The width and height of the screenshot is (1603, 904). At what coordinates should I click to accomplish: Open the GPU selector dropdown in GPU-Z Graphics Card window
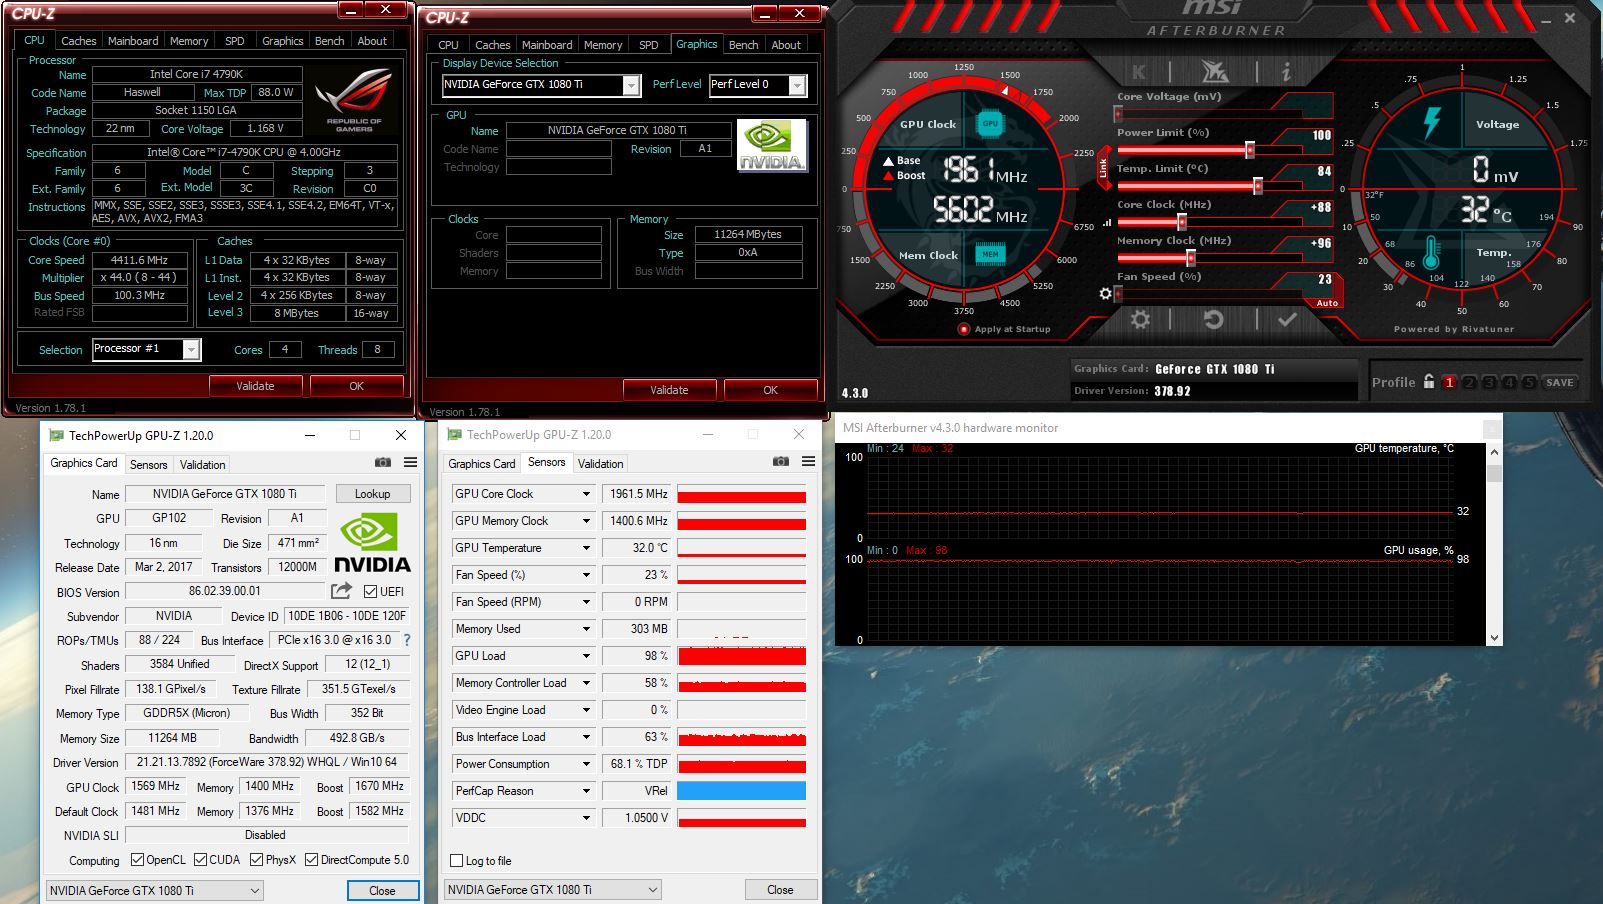tap(155, 890)
